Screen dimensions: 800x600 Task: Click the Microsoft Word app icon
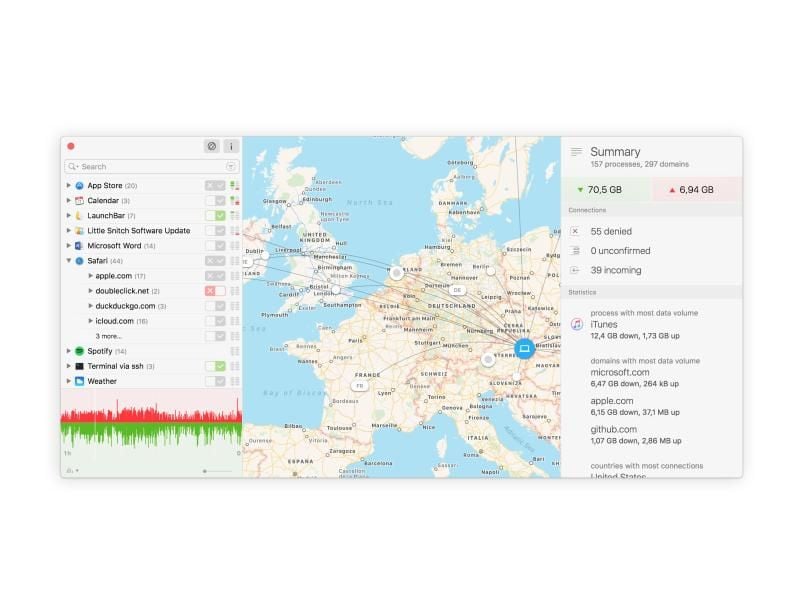tap(80, 246)
